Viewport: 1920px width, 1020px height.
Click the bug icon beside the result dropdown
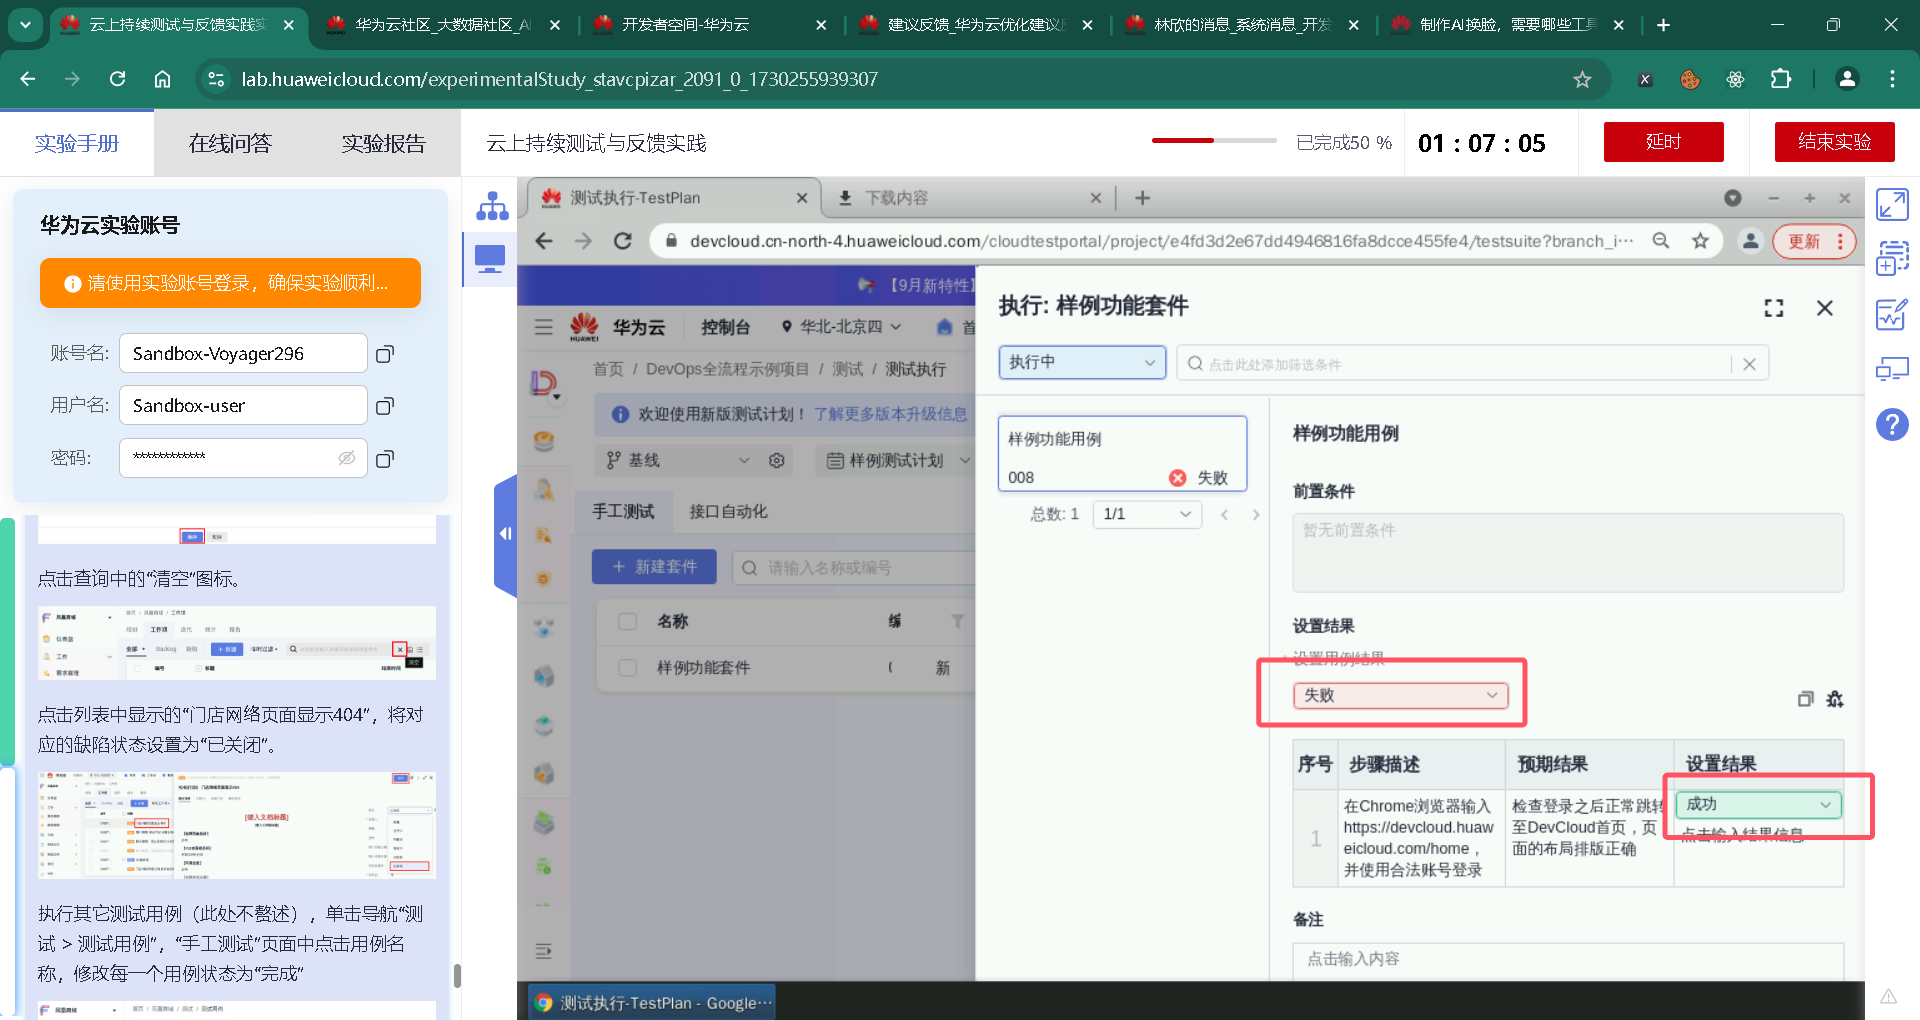(x=1835, y=699)
